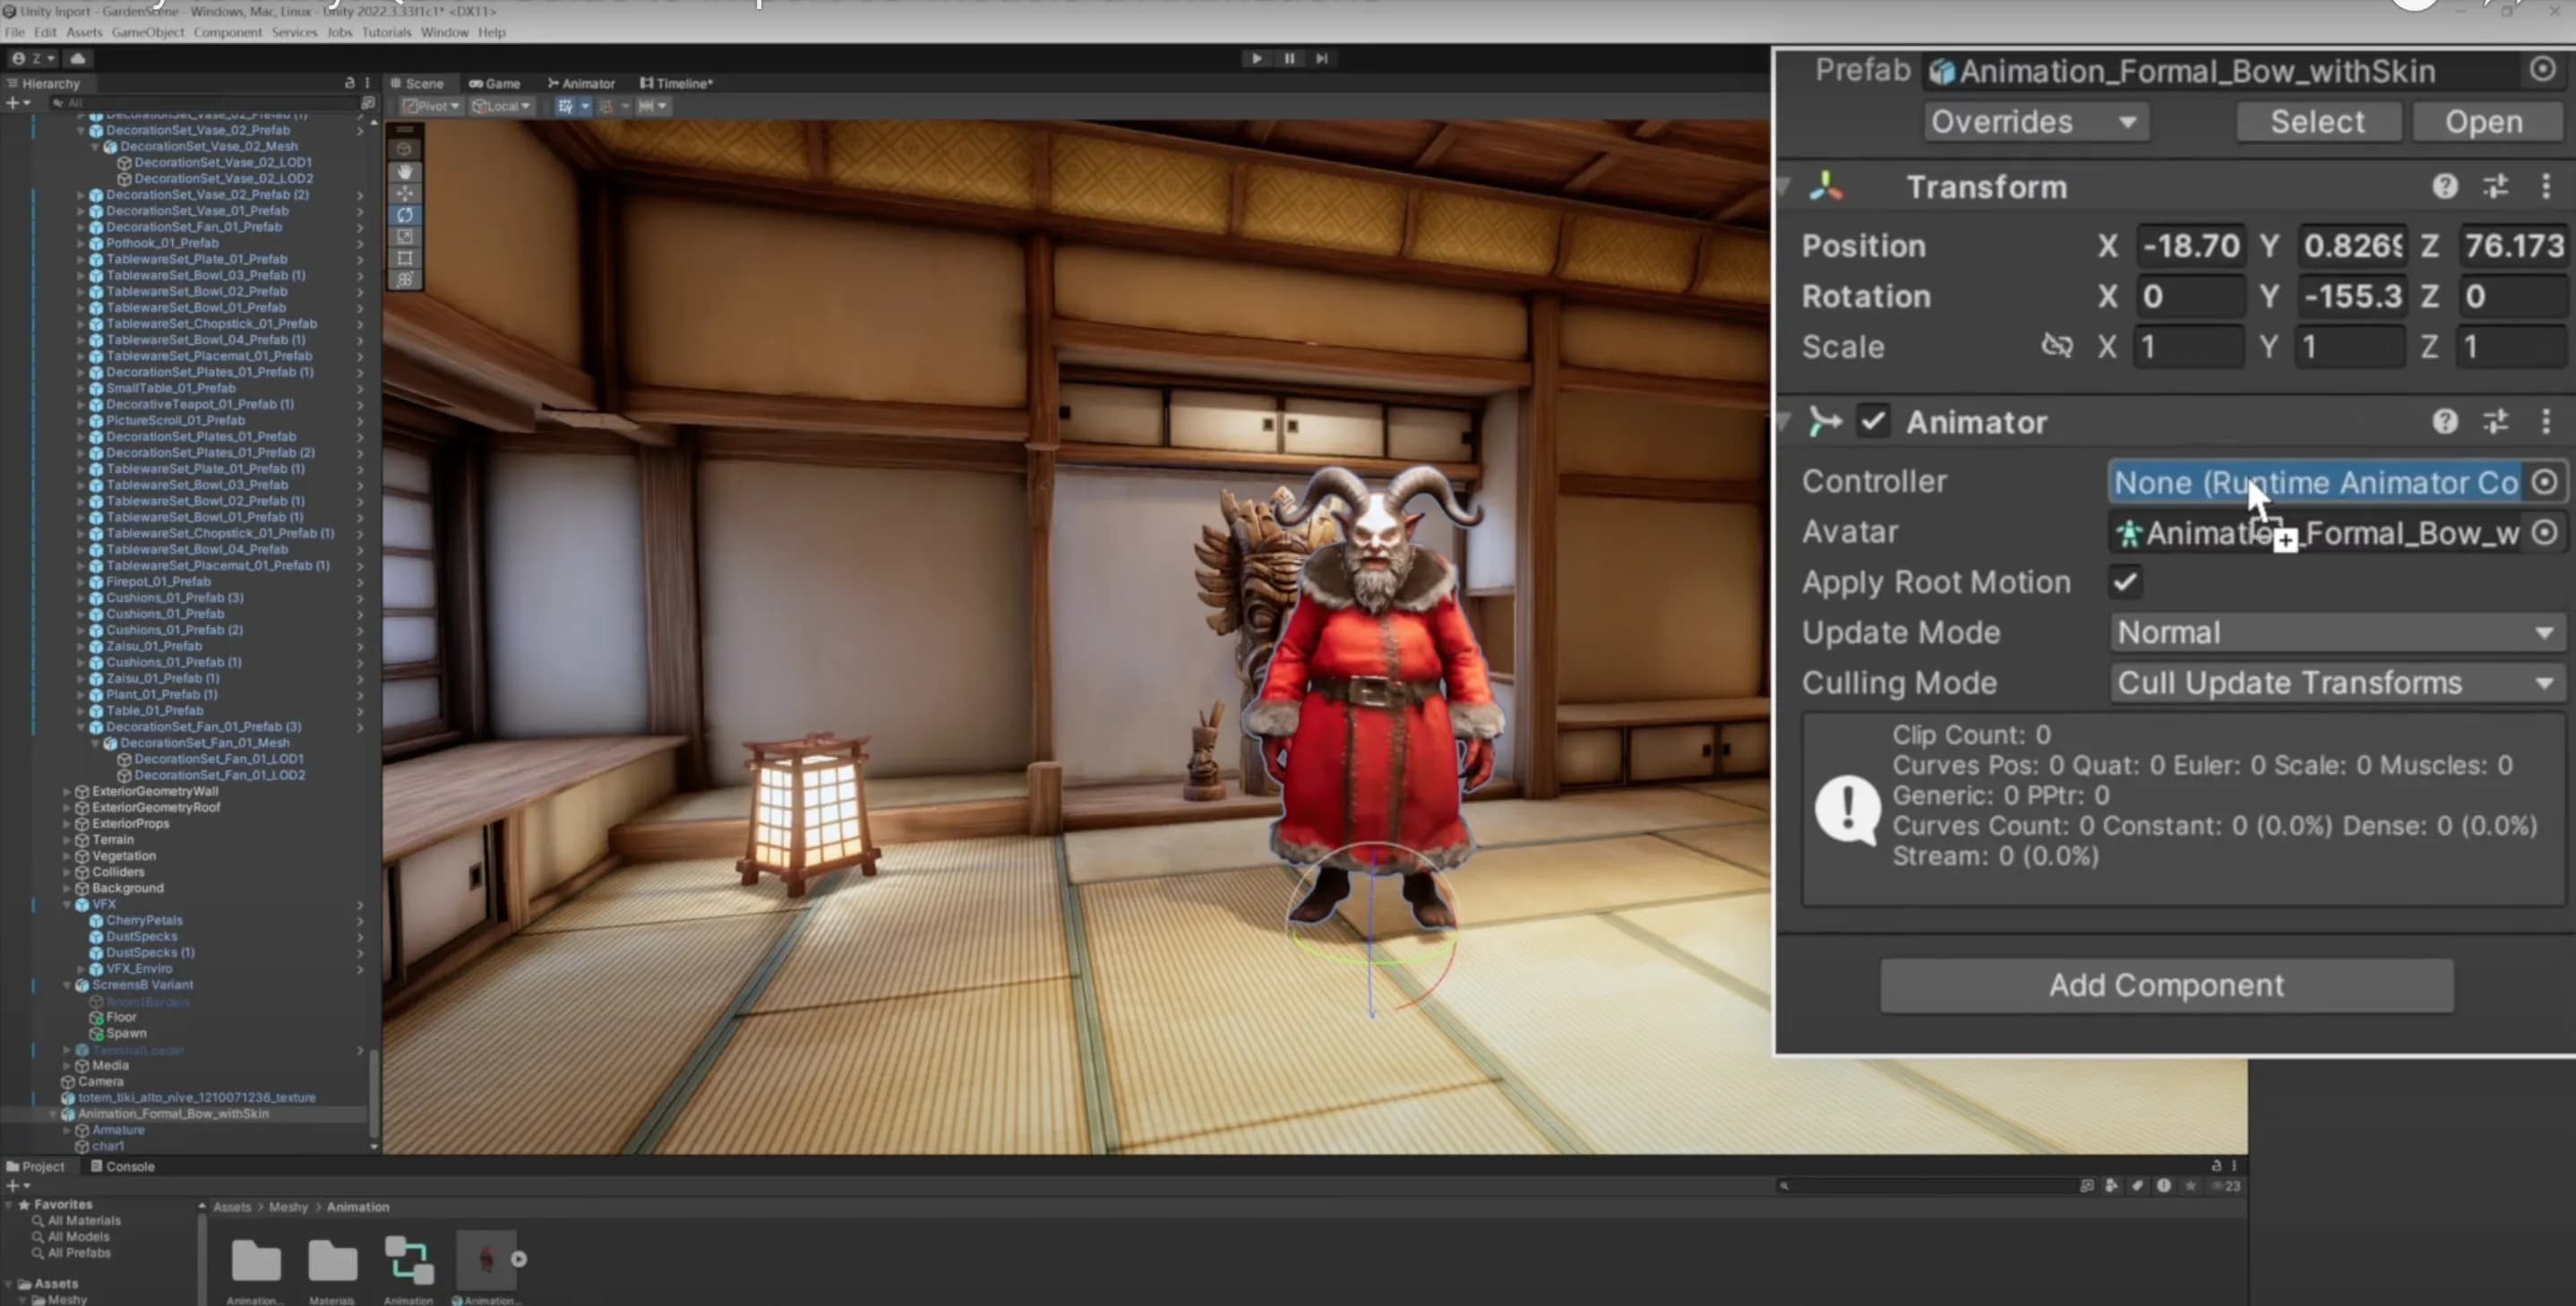Open the Update Mode dropdown set to Normal
The width and height of the screenshot is (2576, 1306).
2334,631
